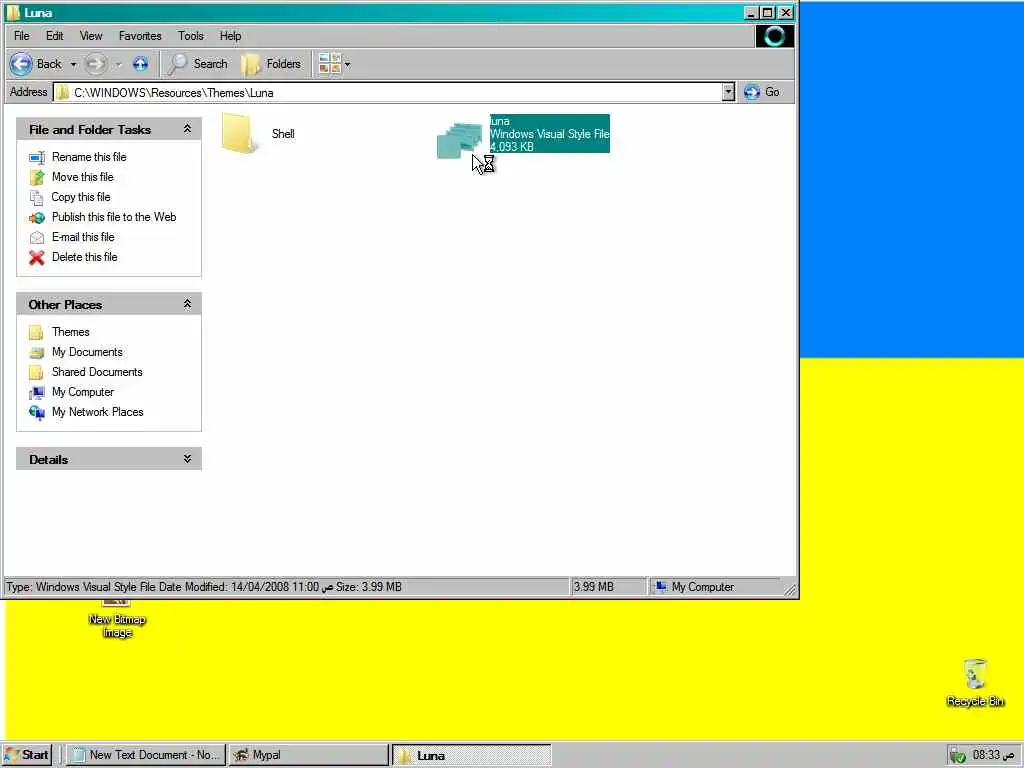Click the Move this file icon
This screenshot has width=1024, height=768.
37,177
